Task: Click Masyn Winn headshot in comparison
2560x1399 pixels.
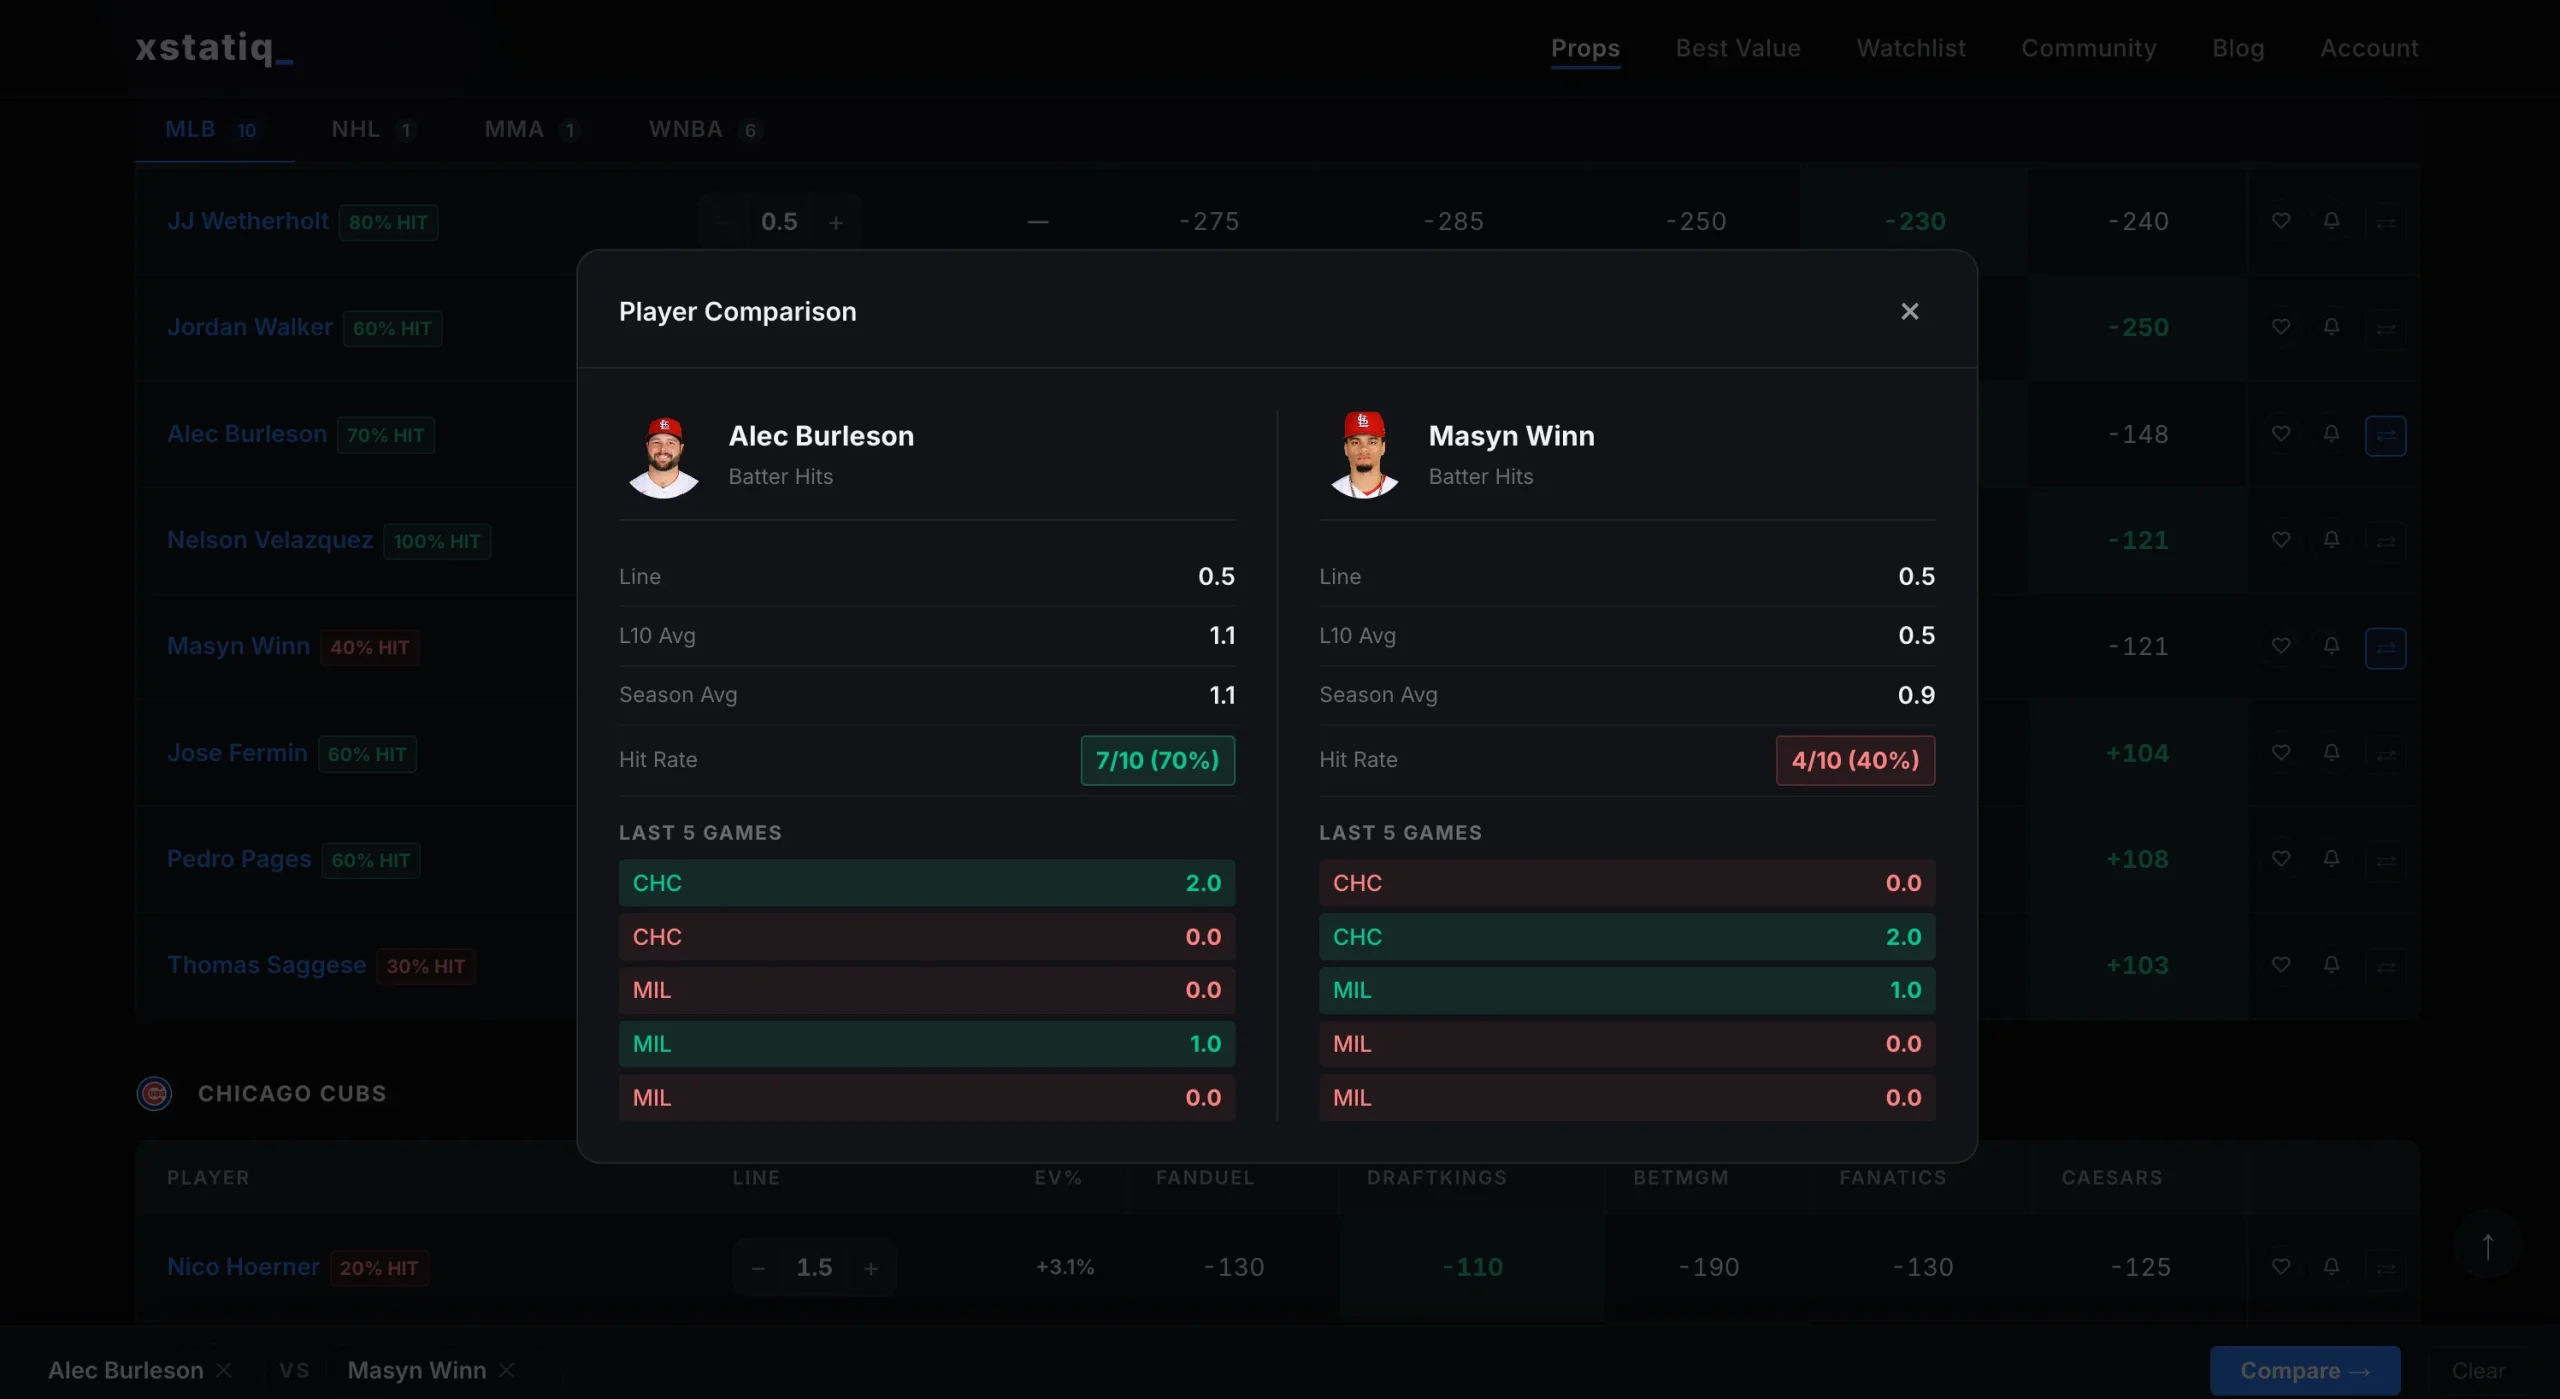Action: (x=1364, y=456)
